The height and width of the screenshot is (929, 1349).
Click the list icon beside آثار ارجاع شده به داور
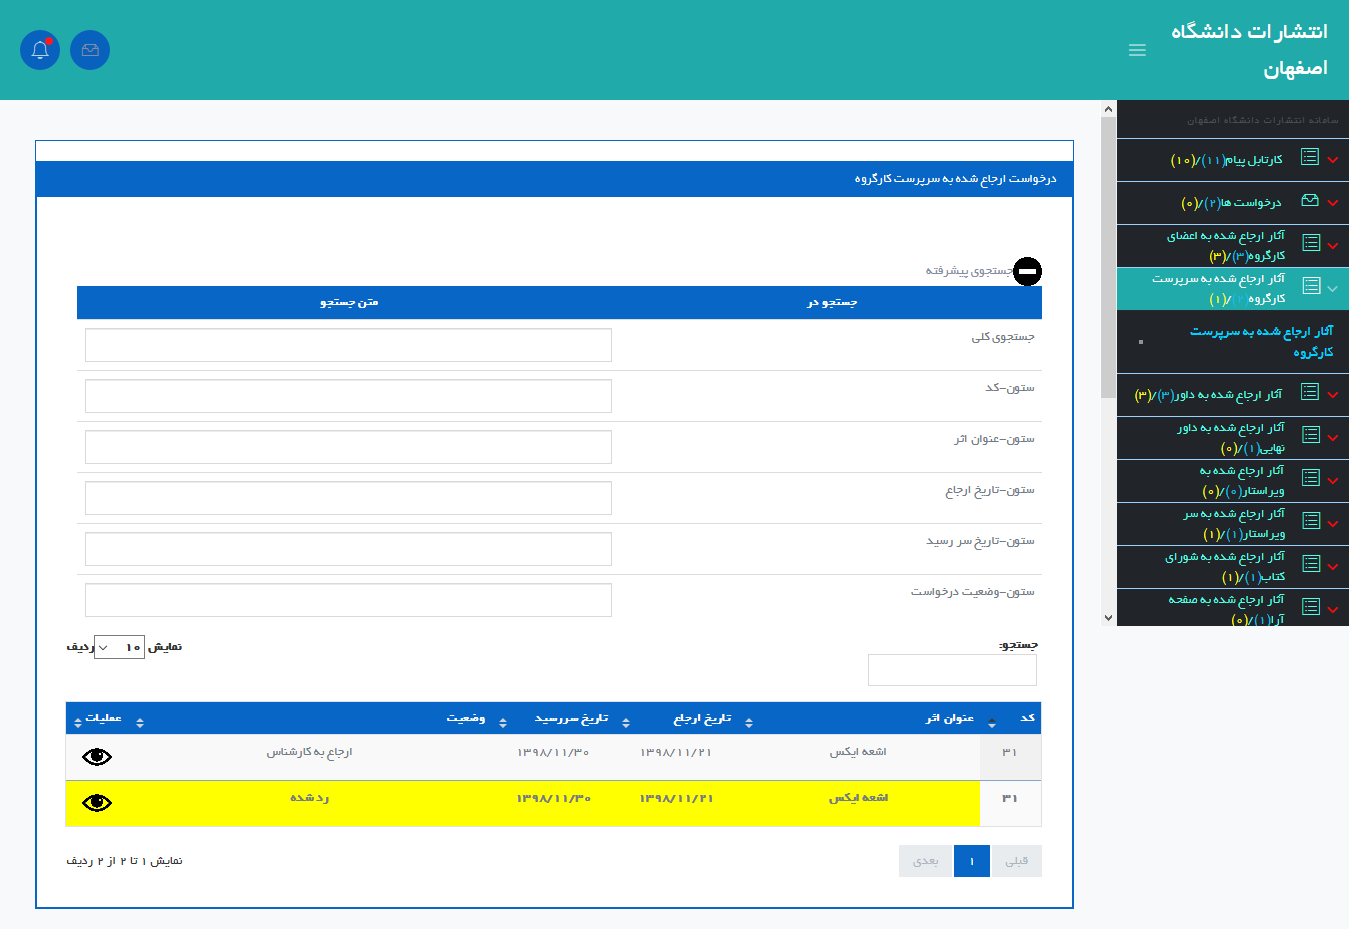click(1310, 392)
